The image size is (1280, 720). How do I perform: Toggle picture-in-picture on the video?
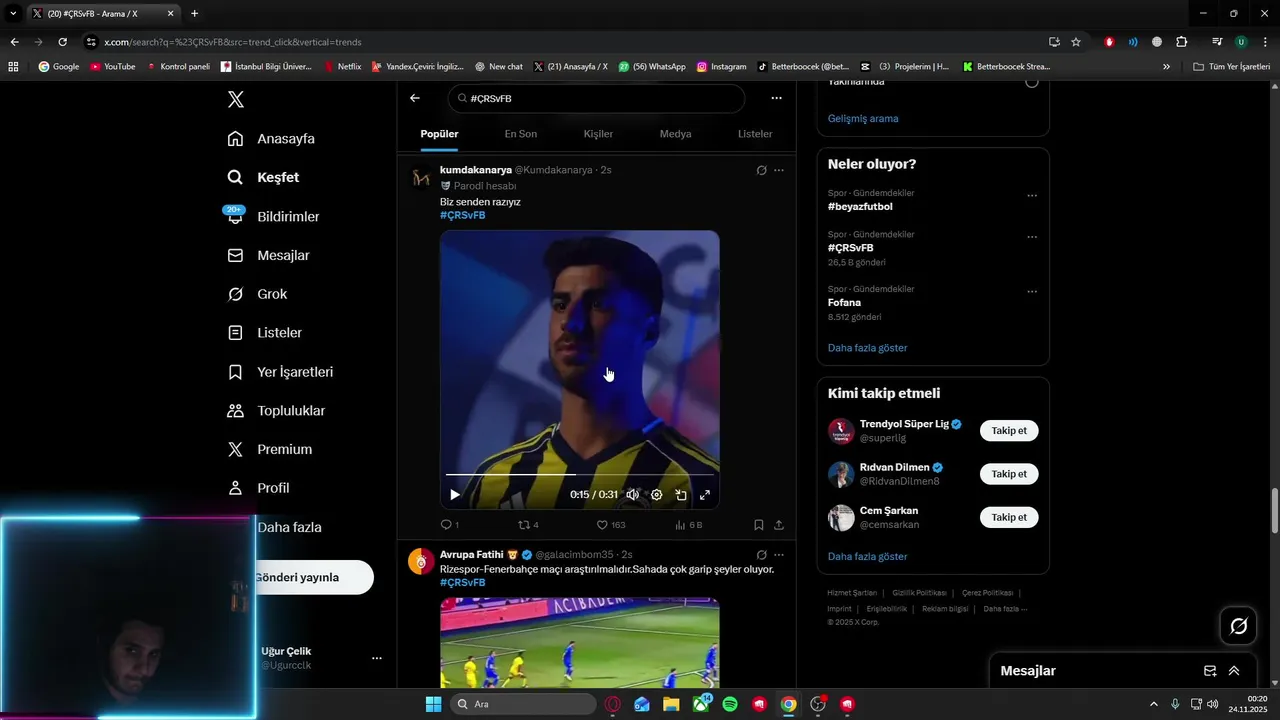pyautogui.click(x=681, y=494)
